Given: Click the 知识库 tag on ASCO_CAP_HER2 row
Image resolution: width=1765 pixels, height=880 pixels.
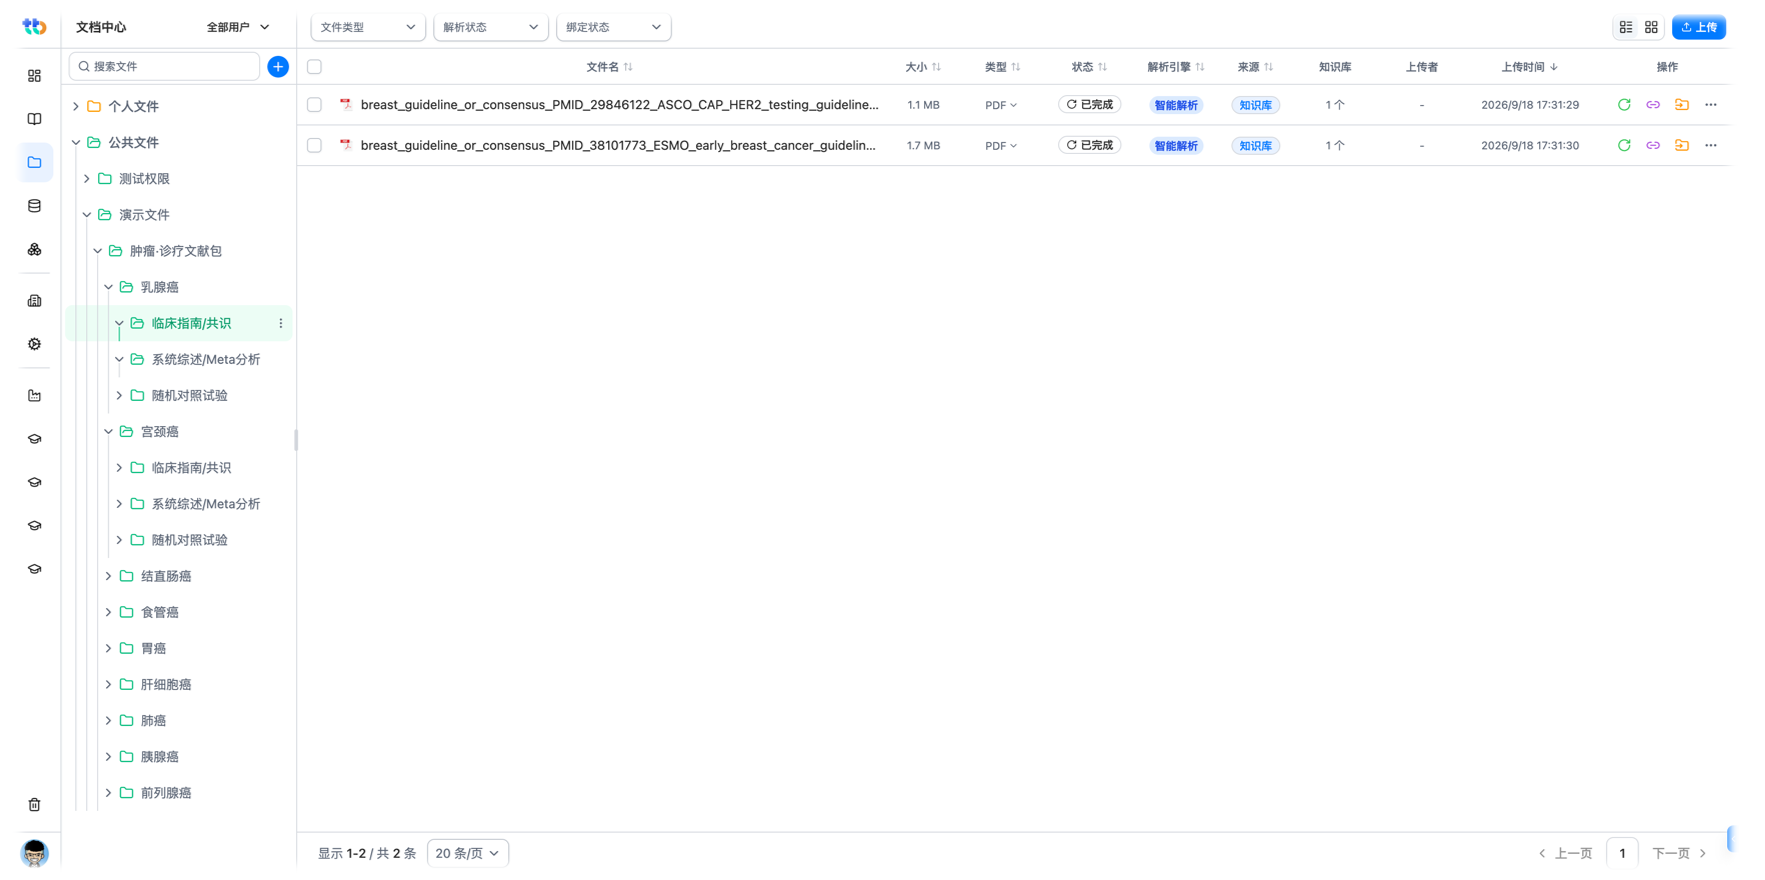Looking at the screenshot, I should point(1255,105).
